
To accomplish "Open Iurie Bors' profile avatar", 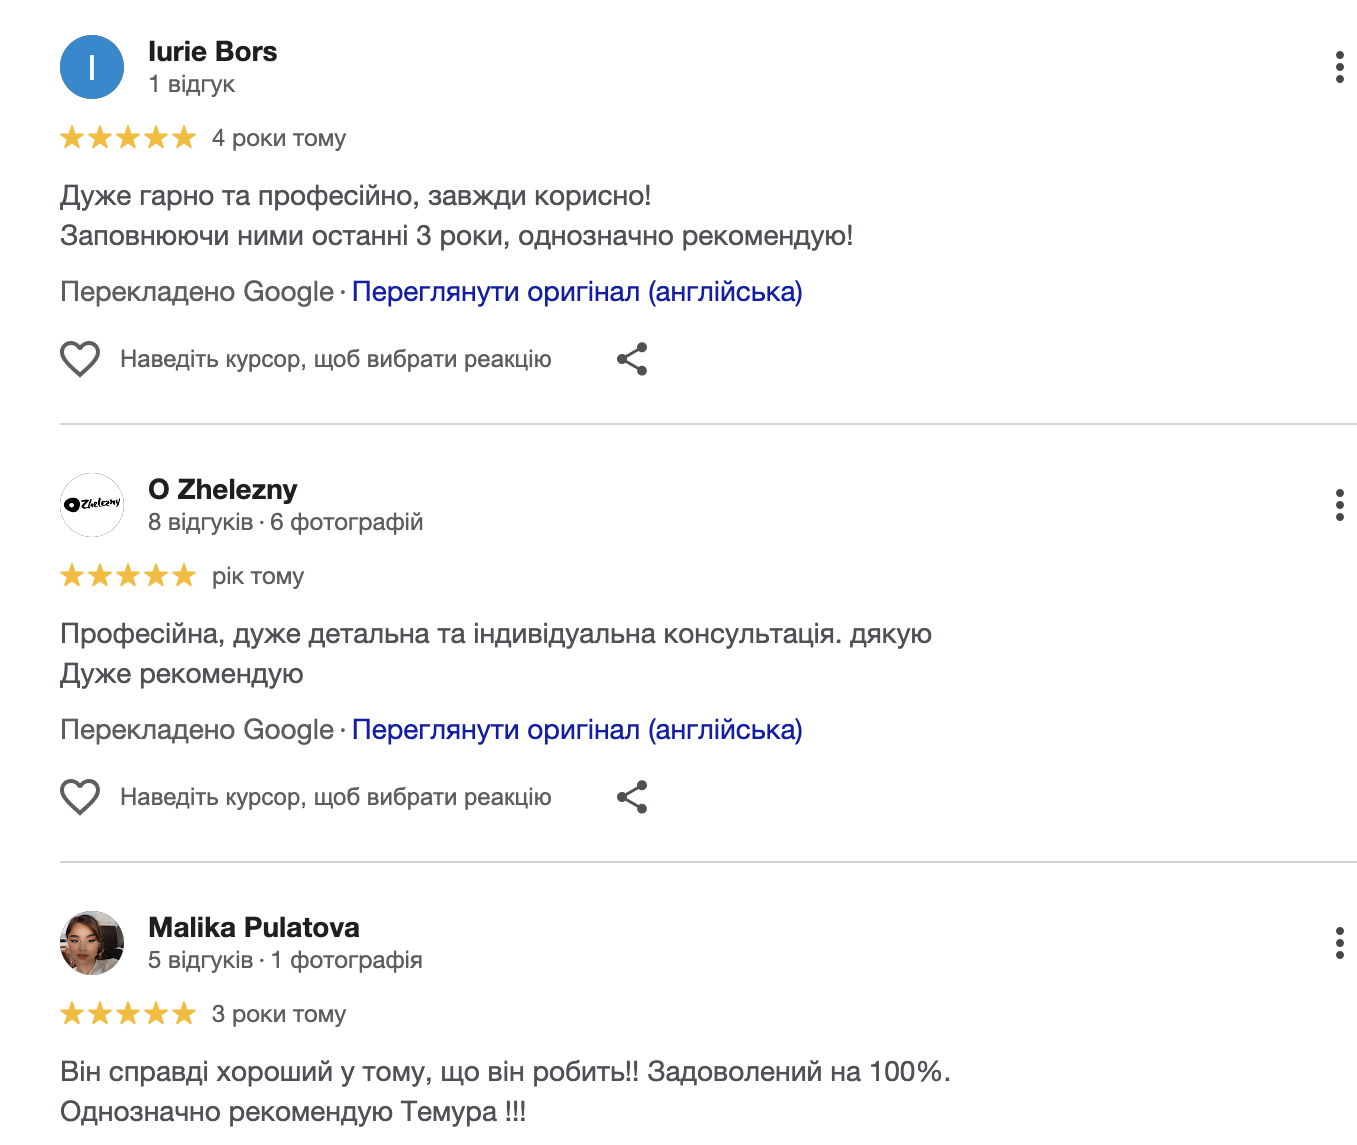I will click(92, 67).
